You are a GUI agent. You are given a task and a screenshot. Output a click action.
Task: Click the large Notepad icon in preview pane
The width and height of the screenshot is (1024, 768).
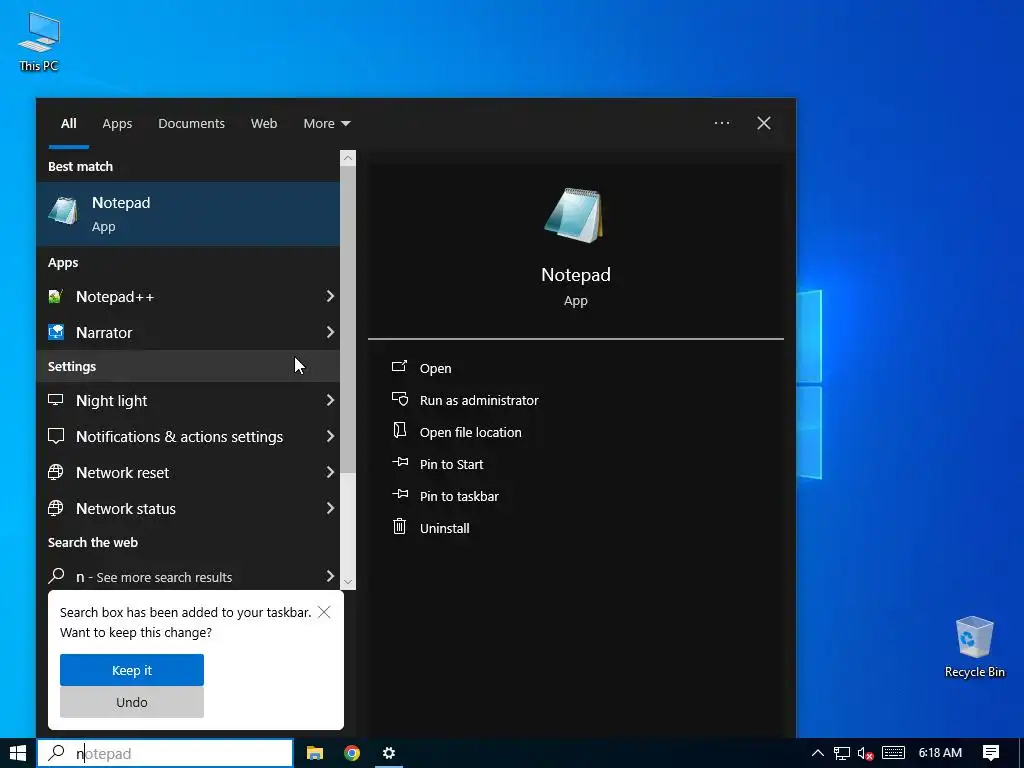[574, 216]
